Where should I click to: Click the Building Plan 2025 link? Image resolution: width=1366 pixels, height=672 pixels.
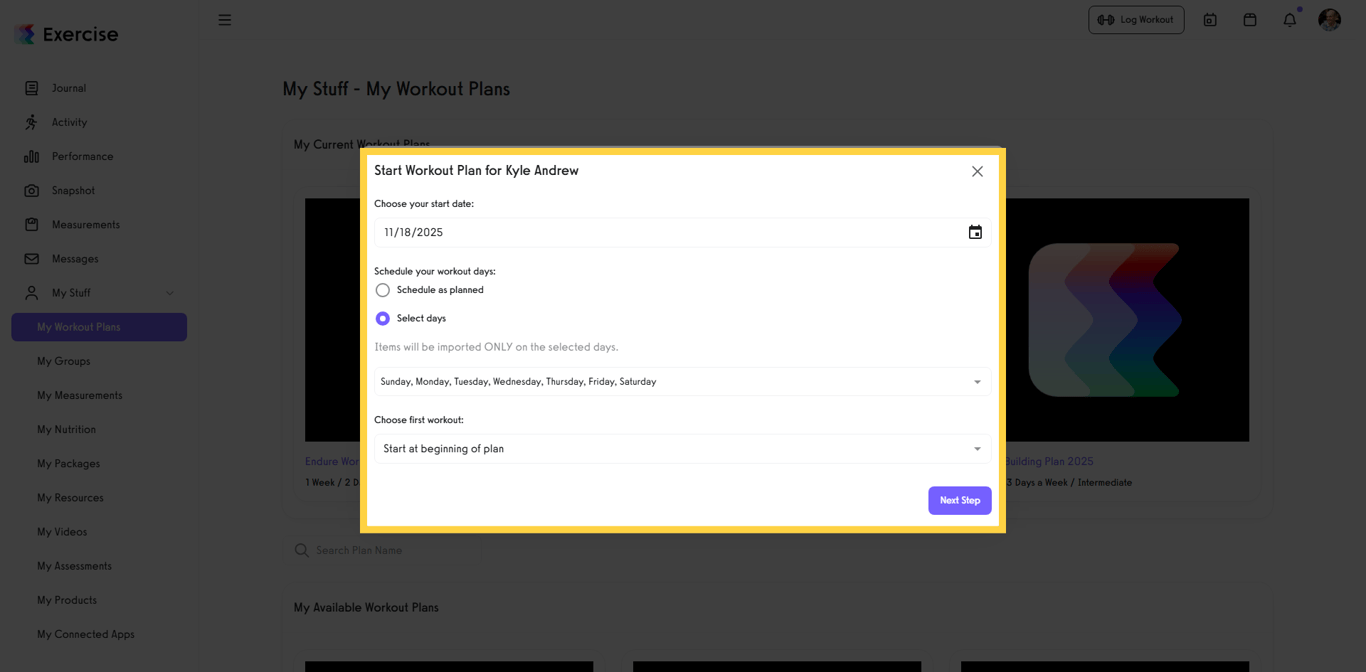pos(1049,462)
